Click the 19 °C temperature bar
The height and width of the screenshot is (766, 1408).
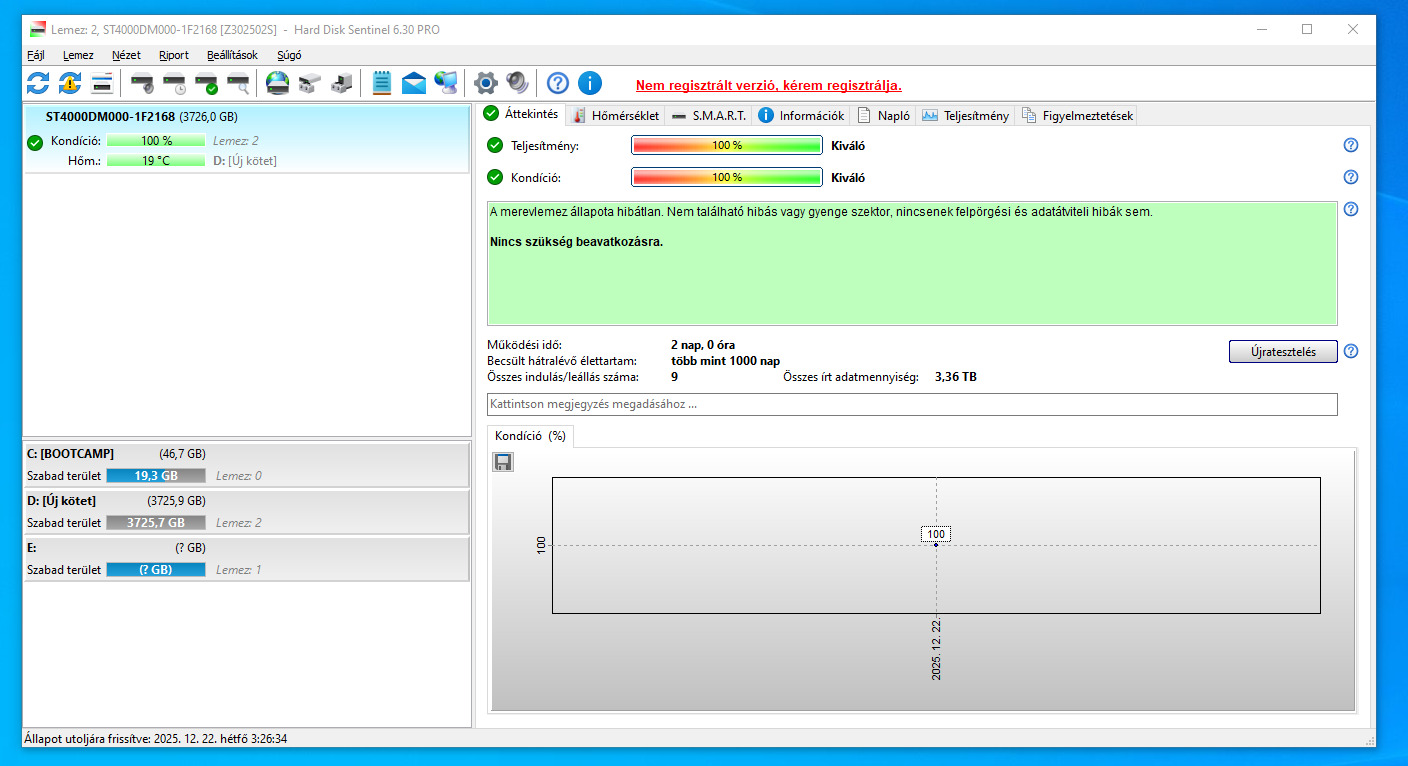[156, 160]
